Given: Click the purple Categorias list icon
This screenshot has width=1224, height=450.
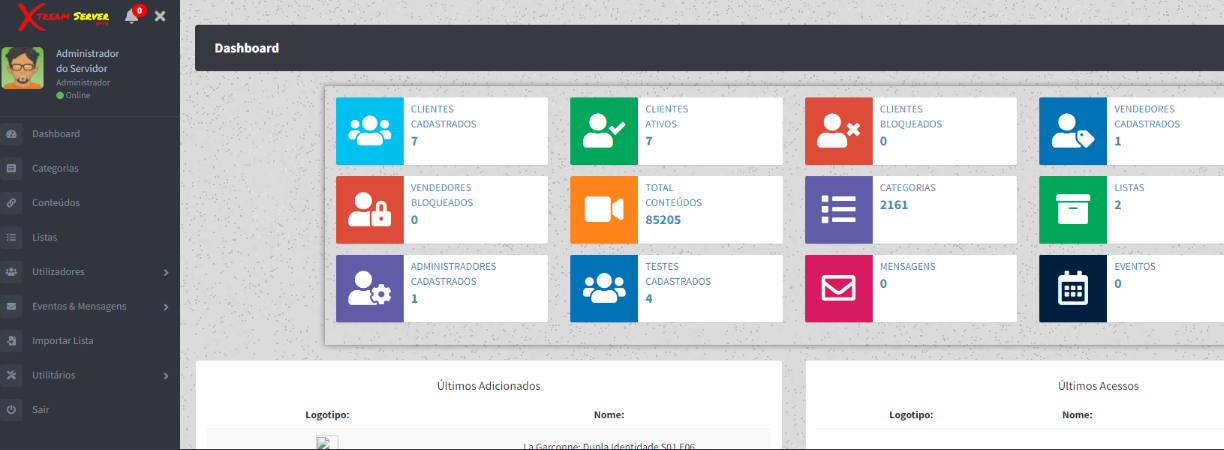Looking at the screenshot, I should (x=839, y=210).
